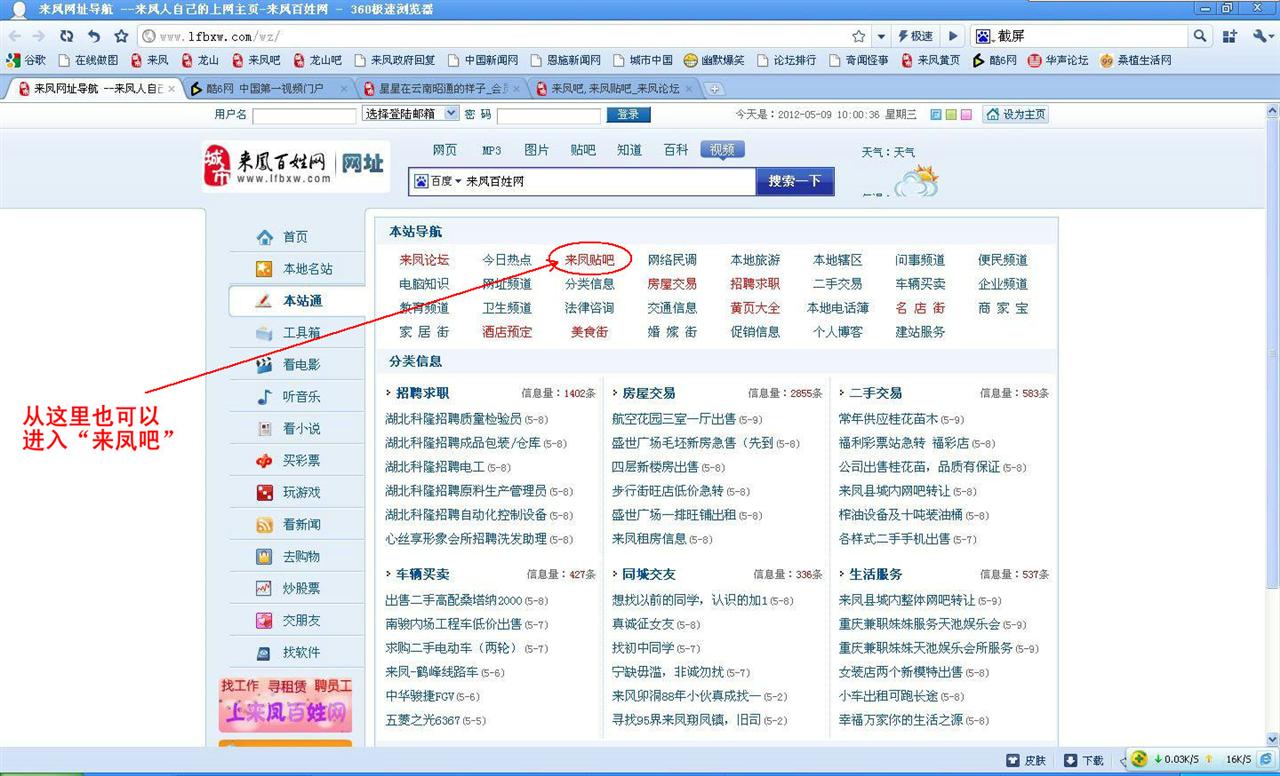Click the 本地名站 star icon in sidebar
1280x776 pixels.
tap(264, 269)
